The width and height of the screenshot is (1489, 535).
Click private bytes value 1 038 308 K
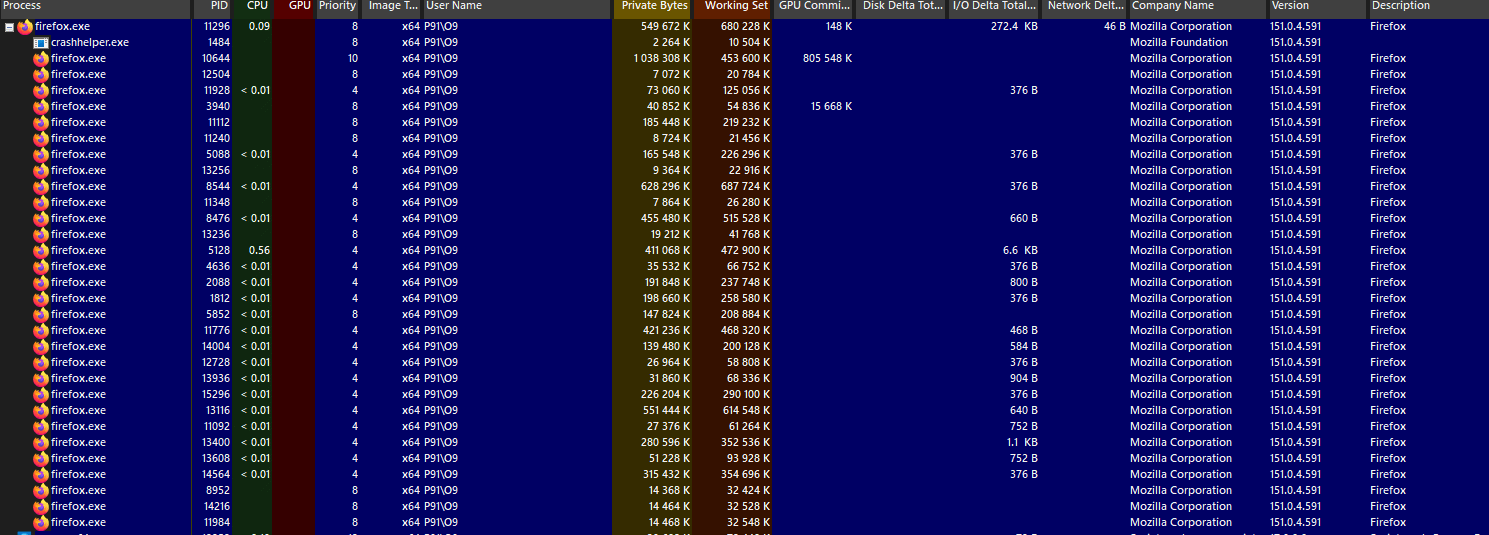click(660, 59)
